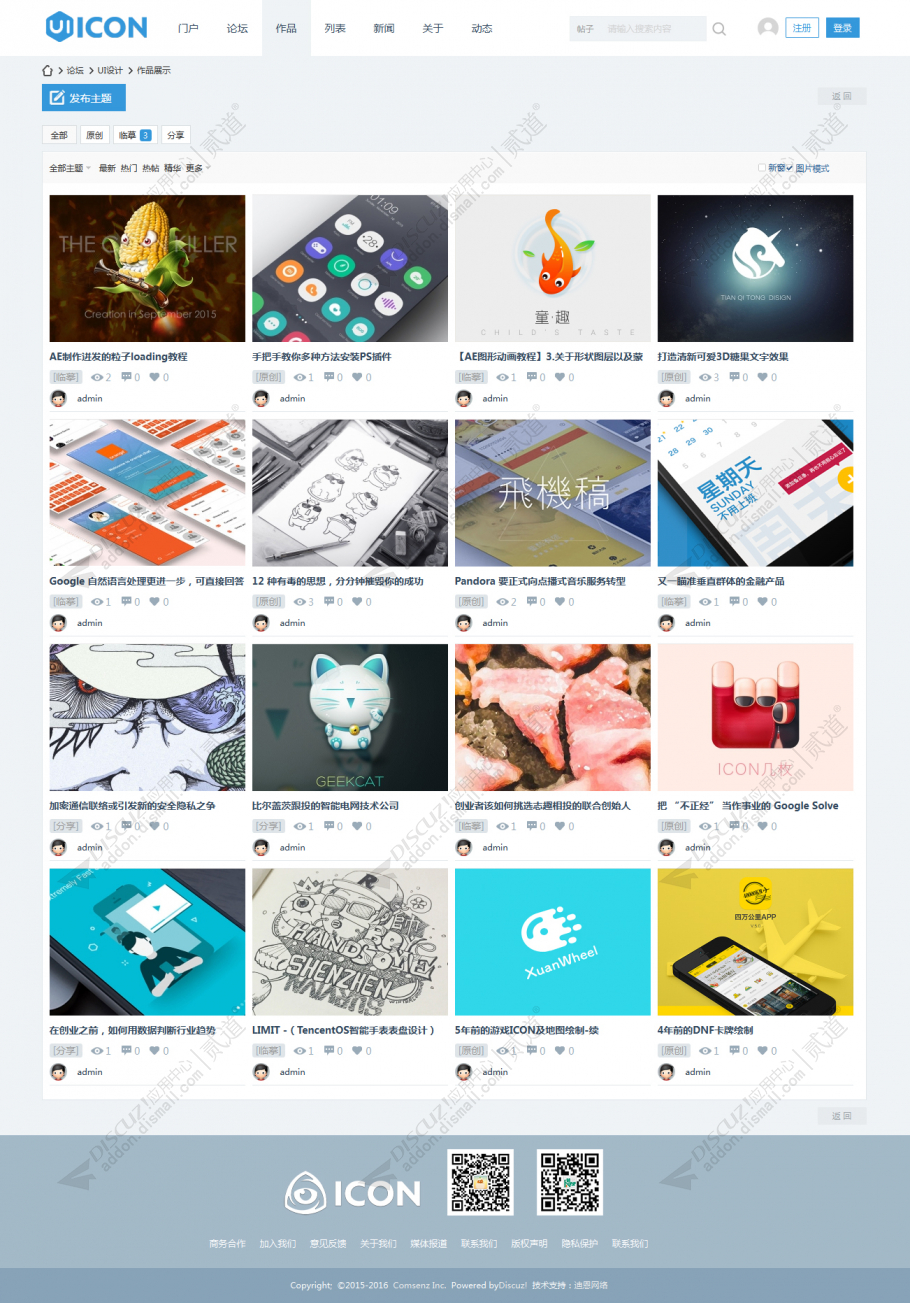The image size is (910, 1303).
Task: Click the heart icon under 手把手教你多种方法安装PS插件
Action: click(357, 378)
